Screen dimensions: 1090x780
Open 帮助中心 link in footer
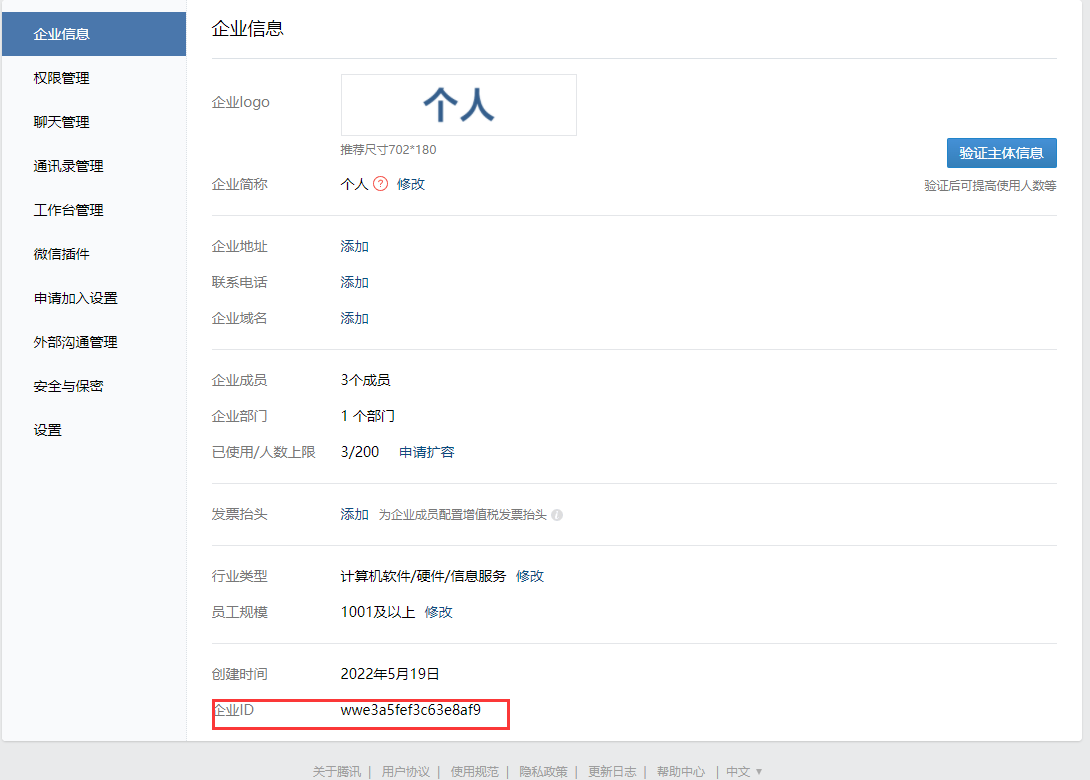click(680, 771)
